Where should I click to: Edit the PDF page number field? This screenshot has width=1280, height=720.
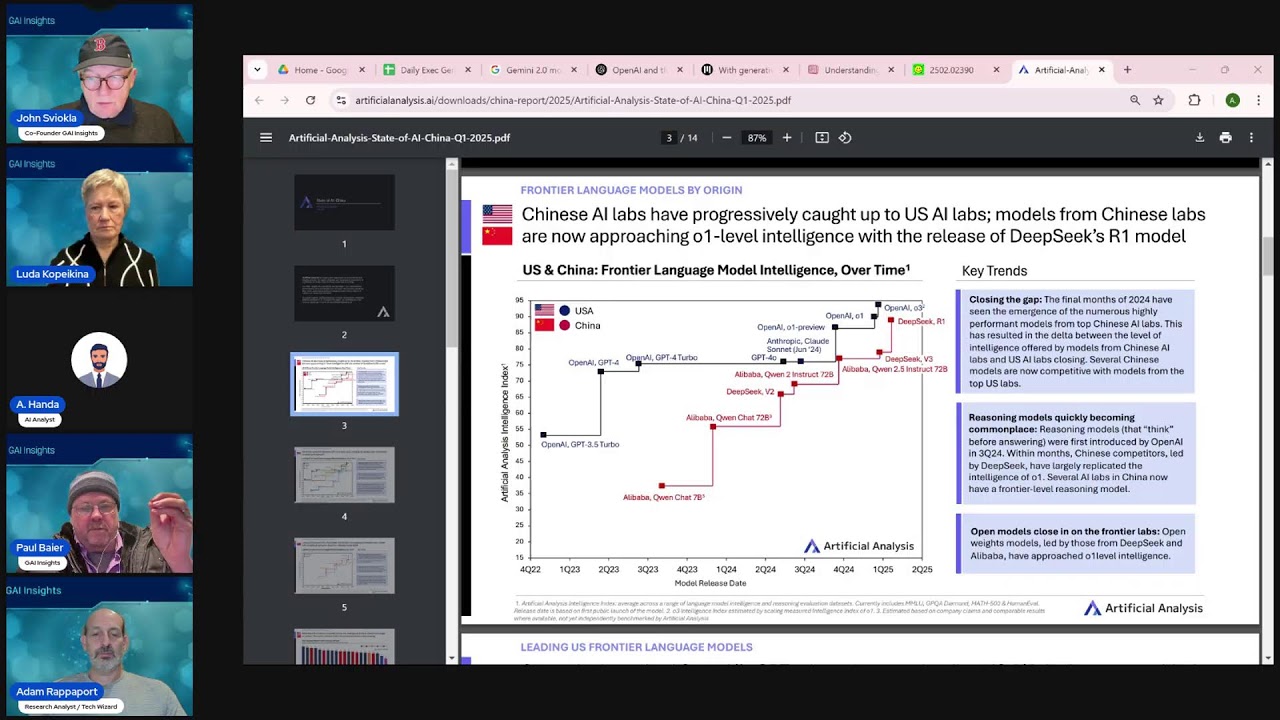(x=669, y=138)
